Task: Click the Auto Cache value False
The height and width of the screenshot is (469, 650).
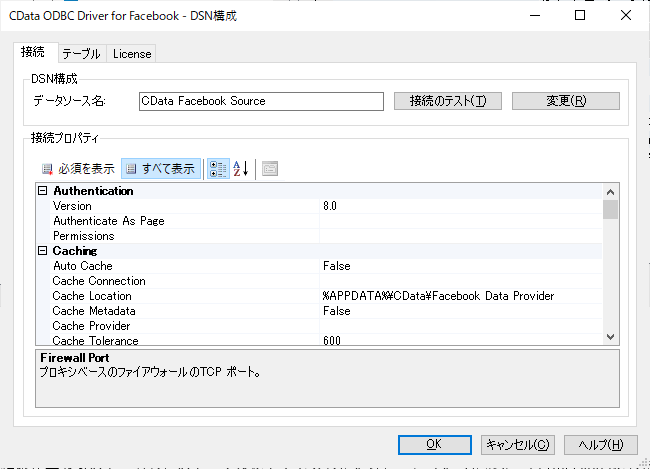Action: [x=337, y=266]
